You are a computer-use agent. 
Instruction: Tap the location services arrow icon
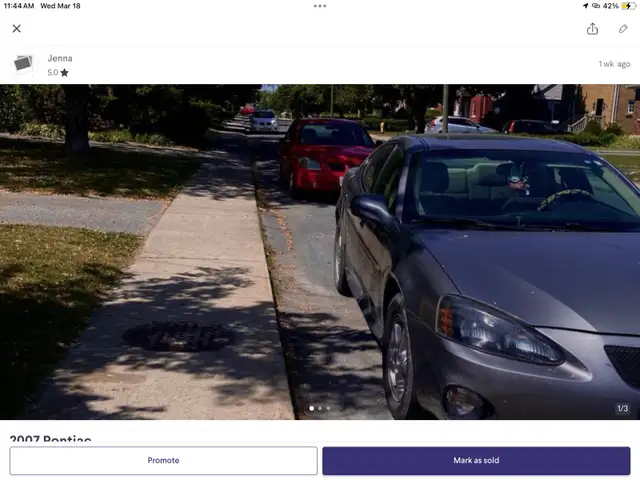coord(585,5)
